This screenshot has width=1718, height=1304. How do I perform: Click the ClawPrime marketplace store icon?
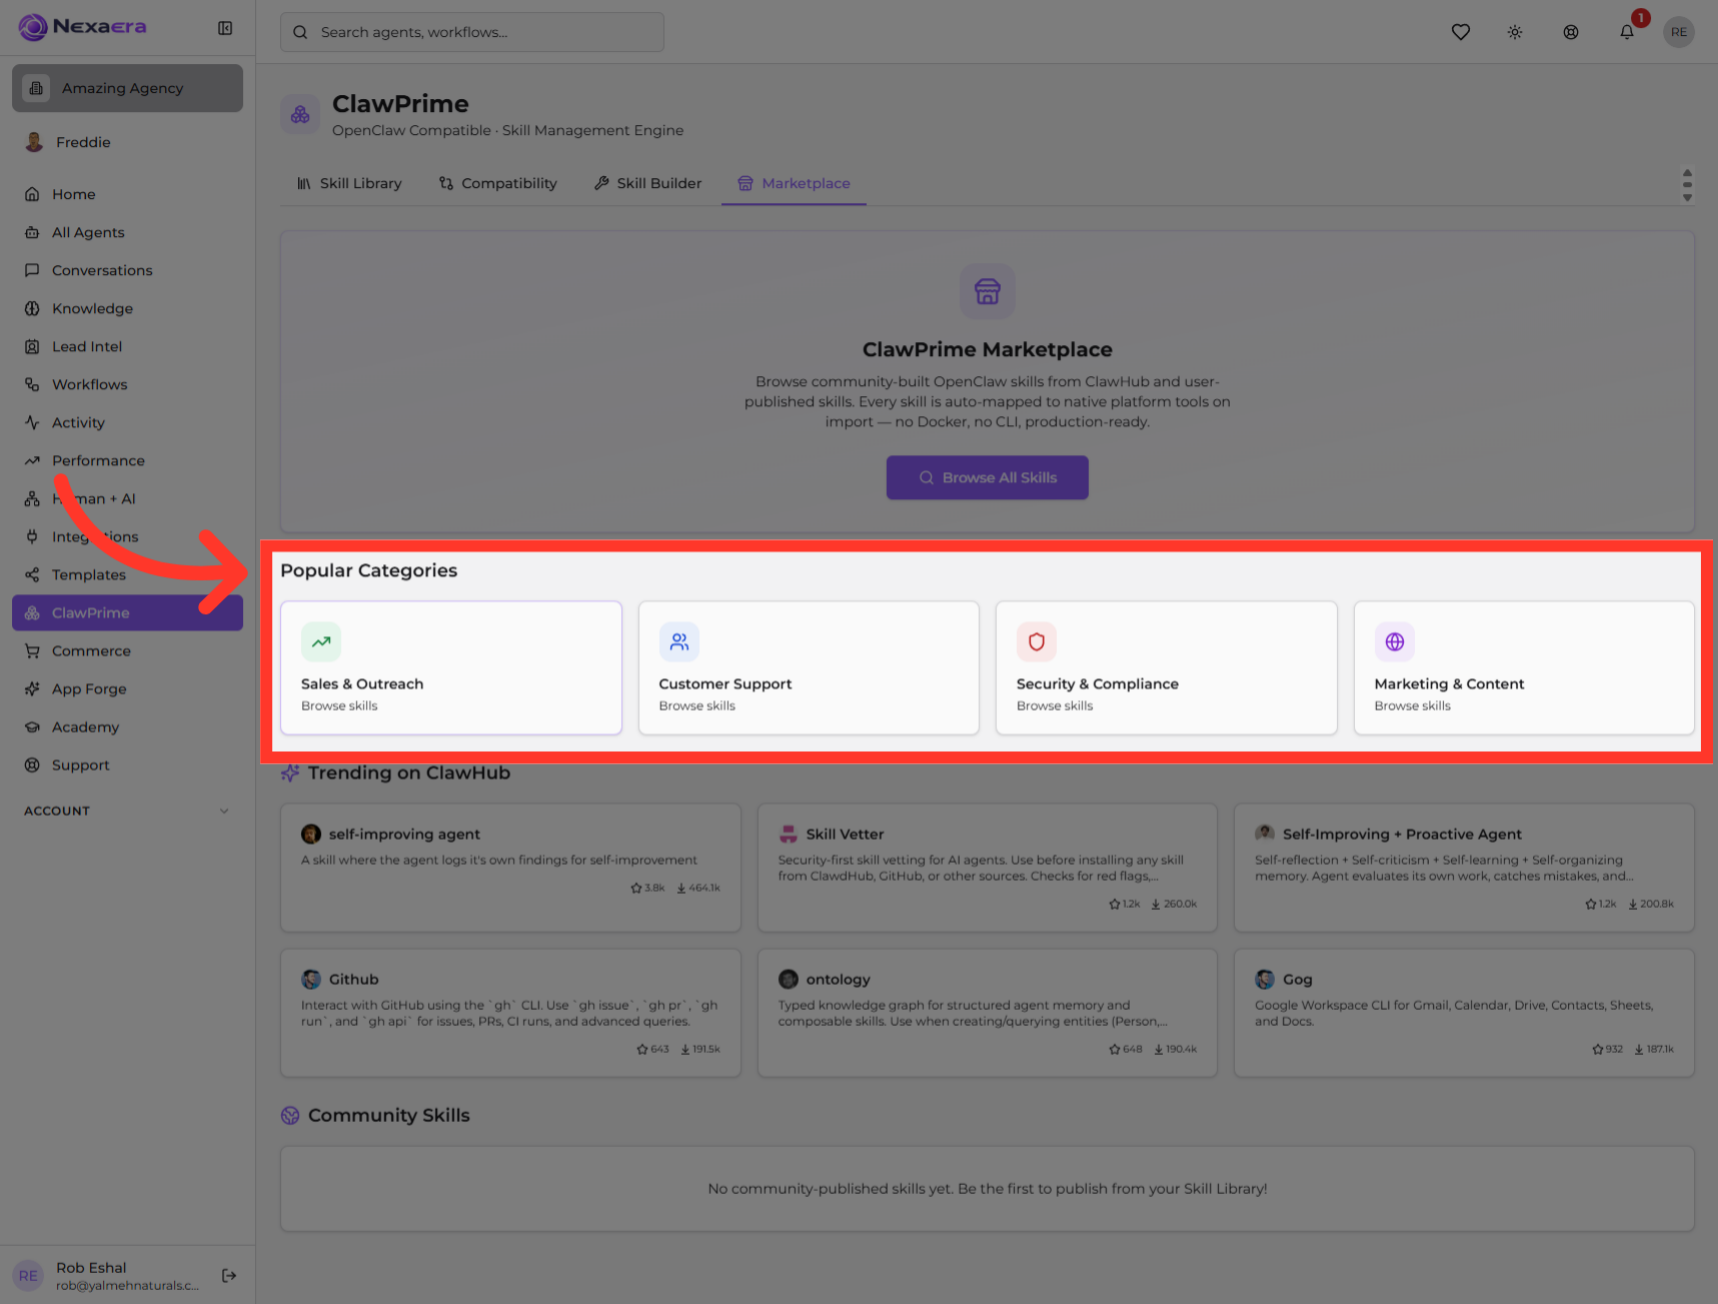987,291
